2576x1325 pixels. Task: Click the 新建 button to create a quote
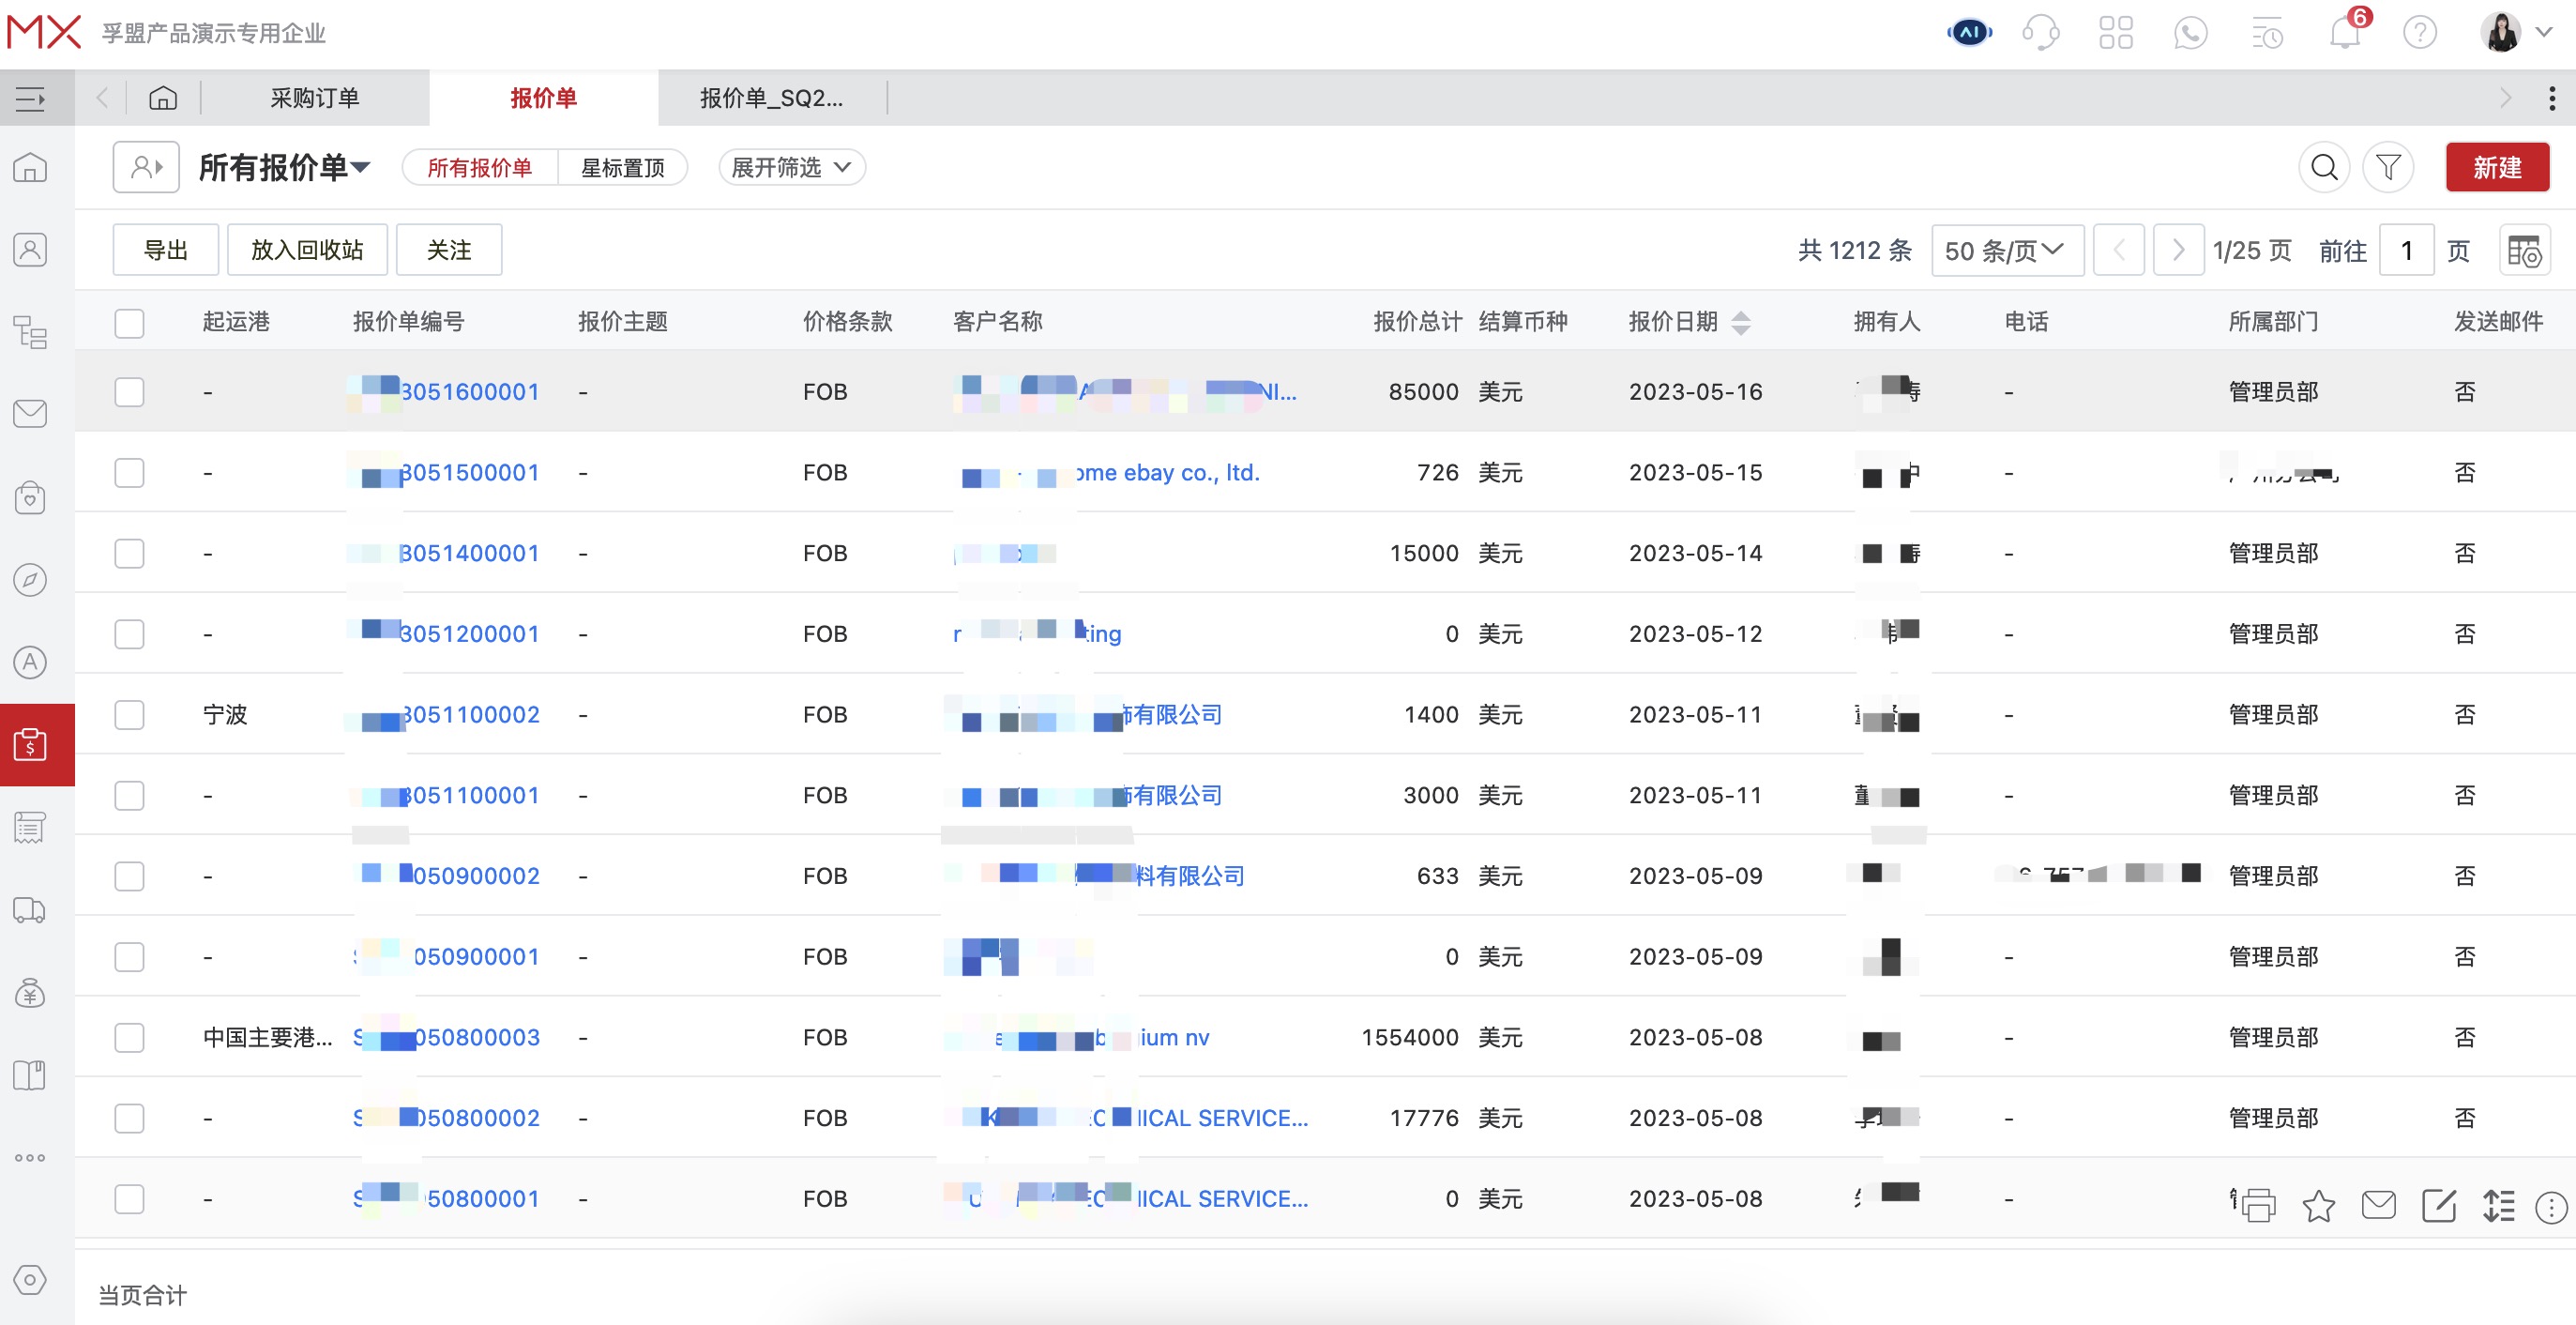pyautogui.click(x=2497, y=167)
